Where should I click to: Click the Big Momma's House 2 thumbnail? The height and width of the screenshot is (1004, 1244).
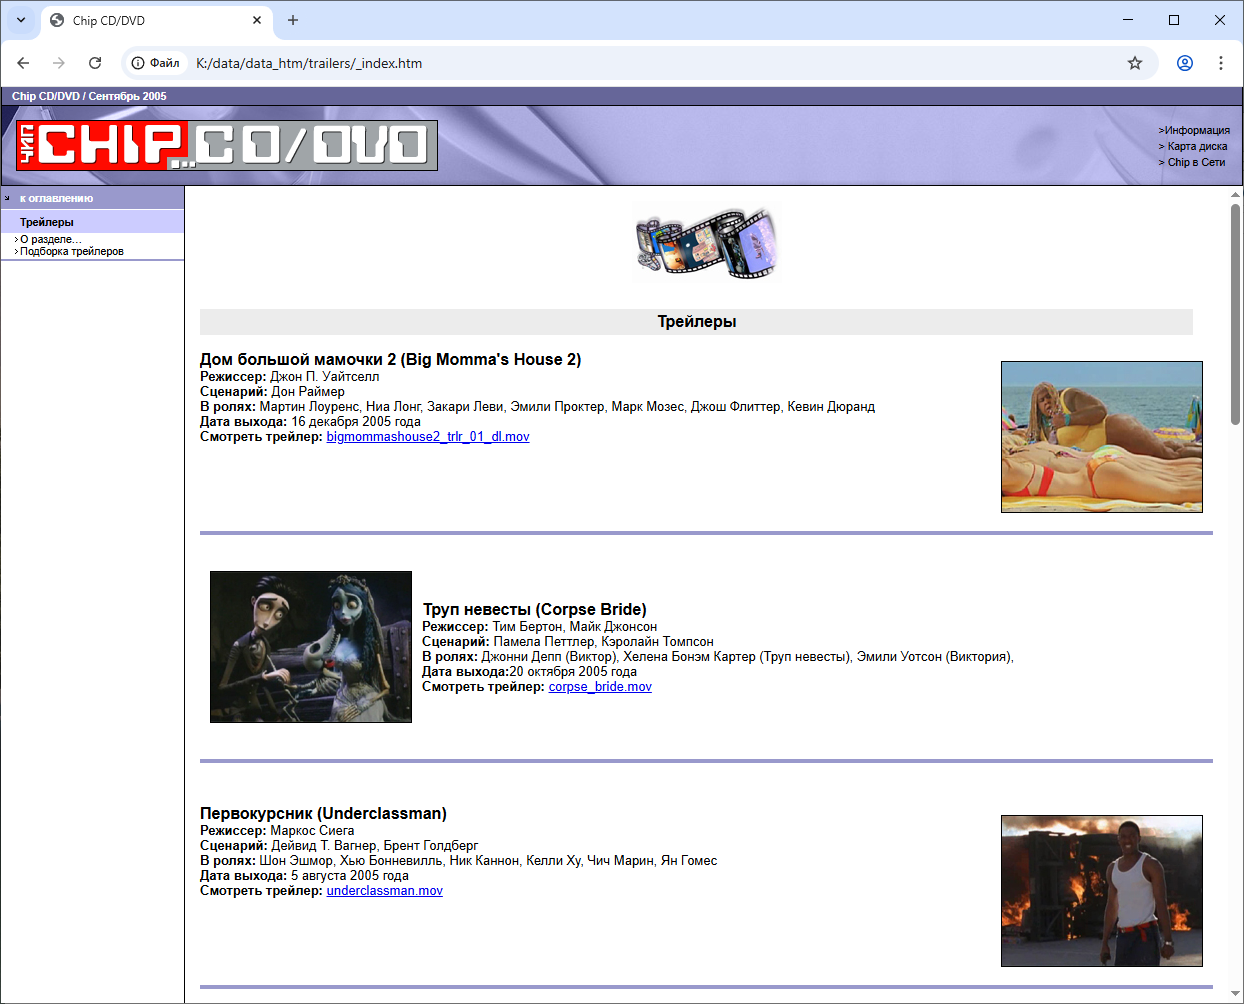point(1102,437)
